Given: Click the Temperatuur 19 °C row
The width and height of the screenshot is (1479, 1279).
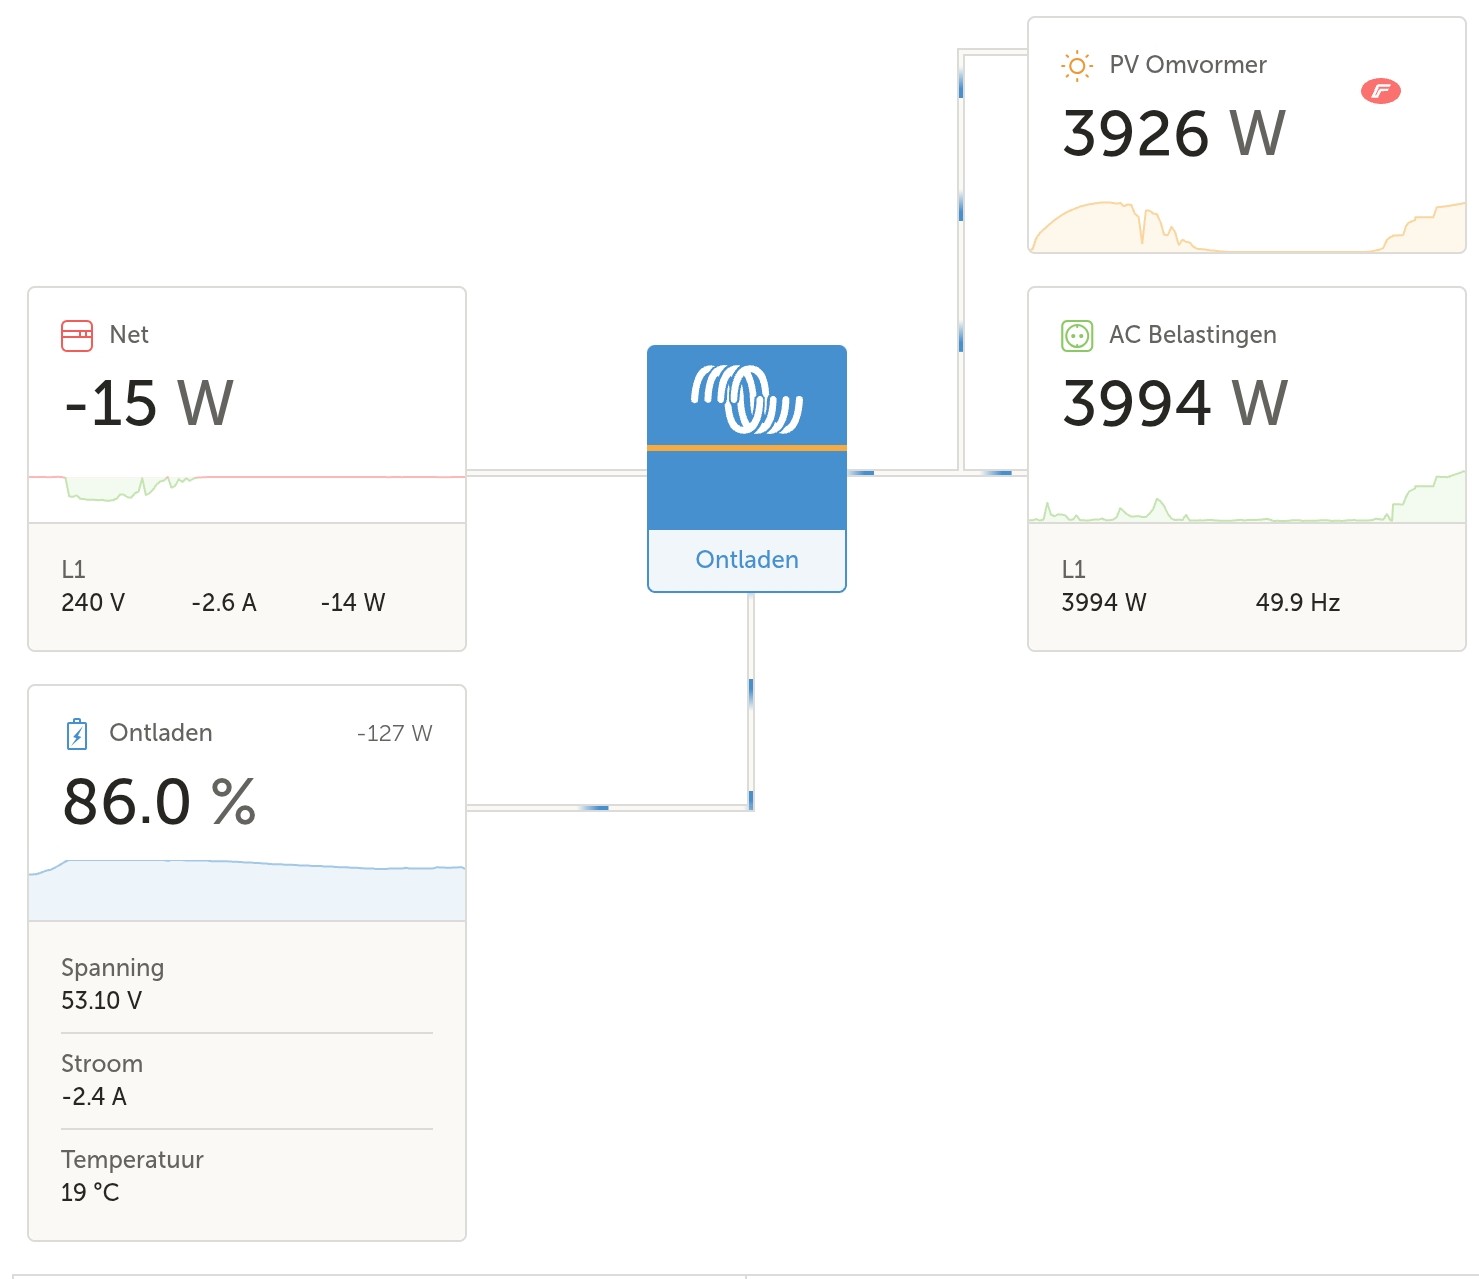Looking at the screenshot, I should pos(247,1176).
